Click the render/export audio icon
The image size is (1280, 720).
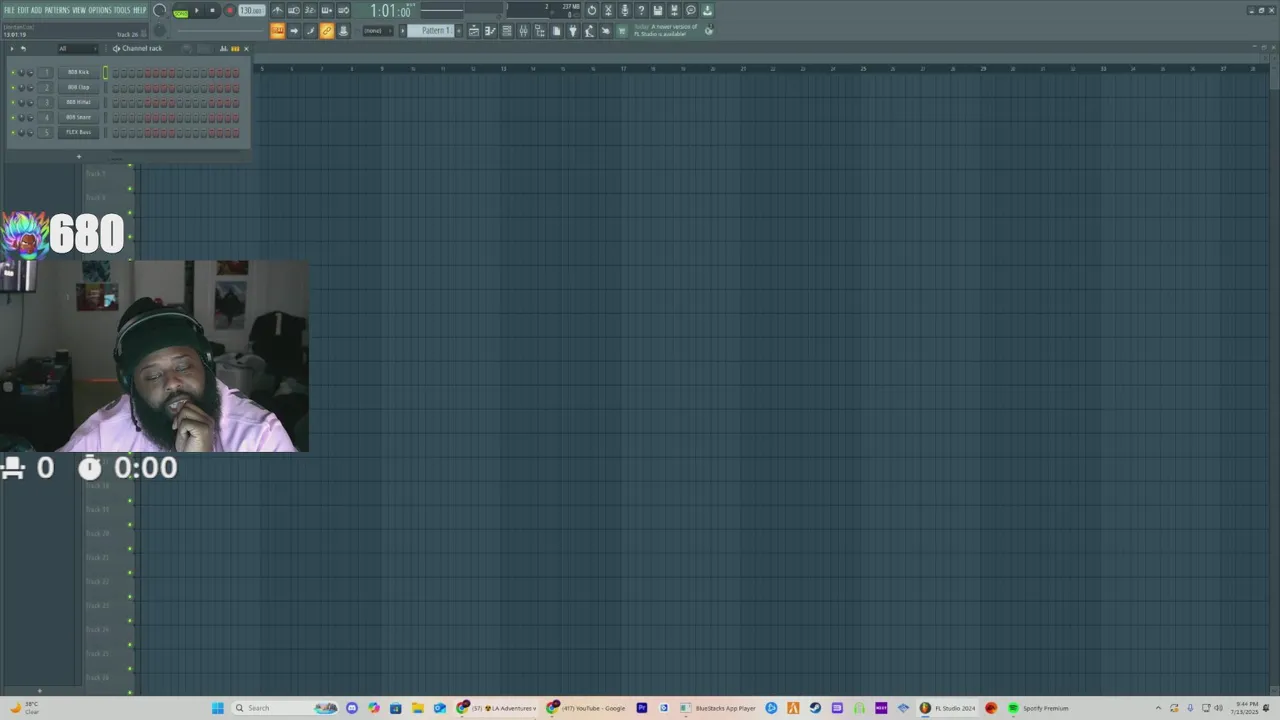coord(674,10)
